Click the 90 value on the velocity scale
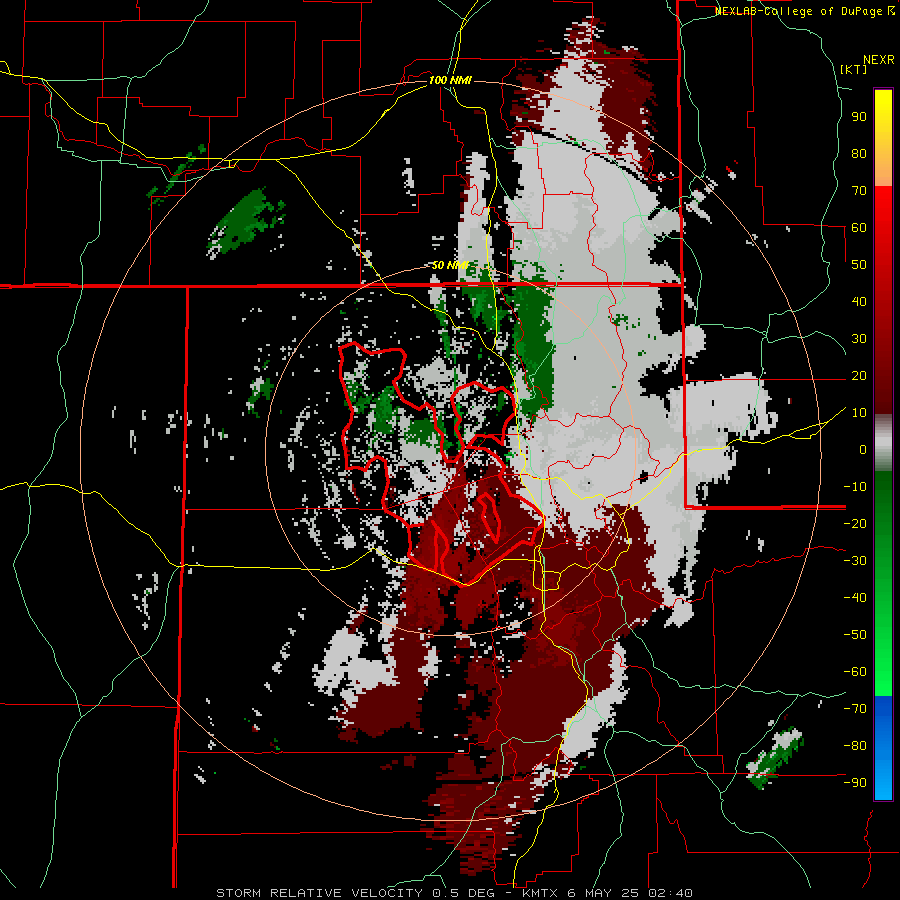 click(x=859, y=117)
